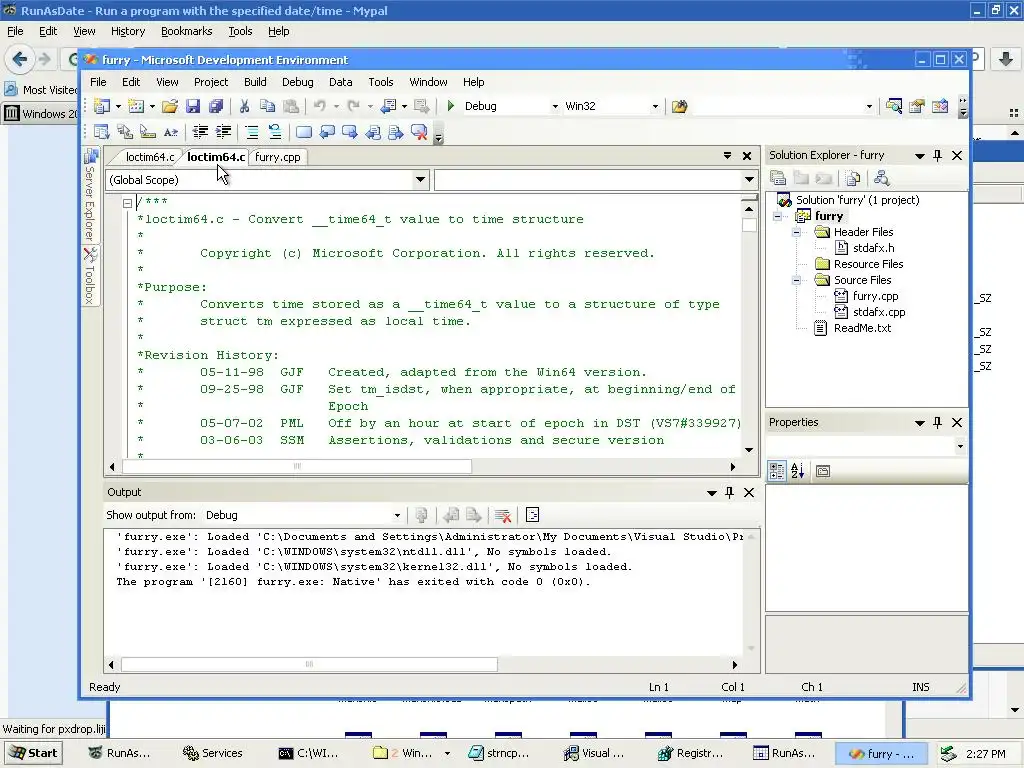The image size is (1024, 768).
Task: Start debugging with the green play icon
Action: 451,106
